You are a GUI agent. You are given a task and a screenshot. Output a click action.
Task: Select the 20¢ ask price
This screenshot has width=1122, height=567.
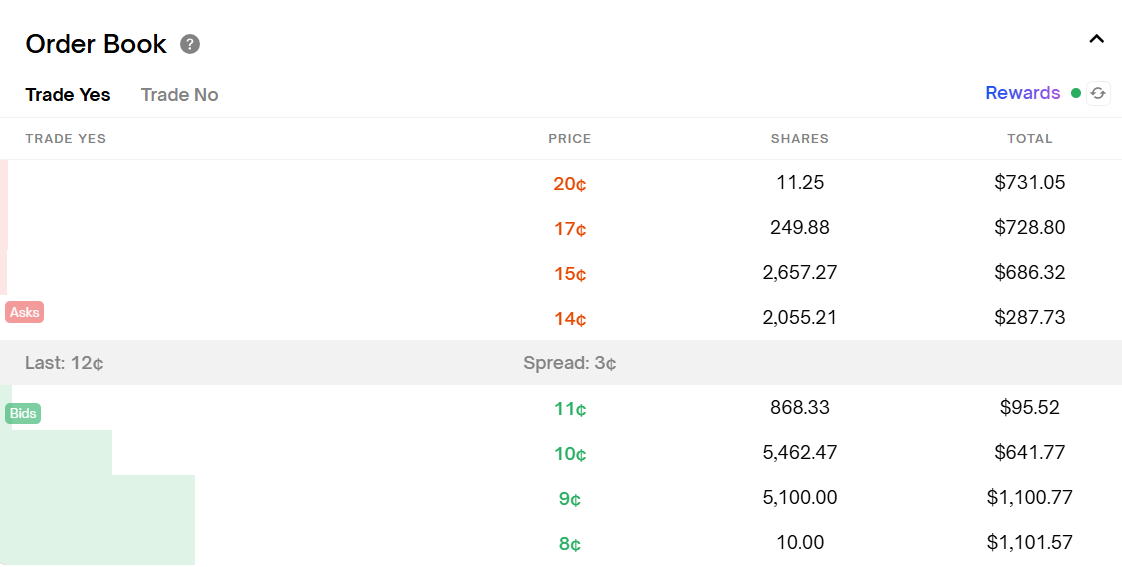click(x=569, y=184)
